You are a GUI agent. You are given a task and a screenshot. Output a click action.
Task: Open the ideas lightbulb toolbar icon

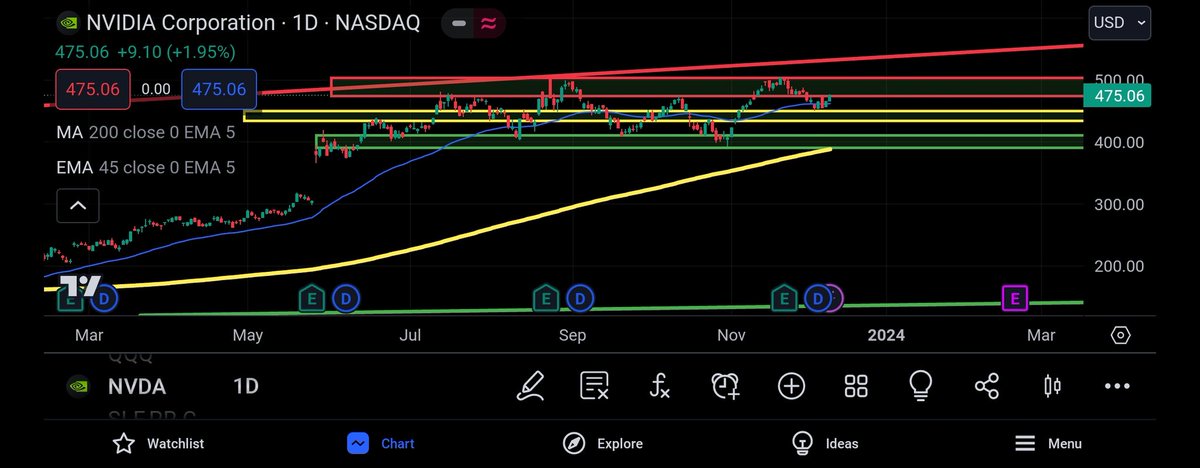click(921, 384)
